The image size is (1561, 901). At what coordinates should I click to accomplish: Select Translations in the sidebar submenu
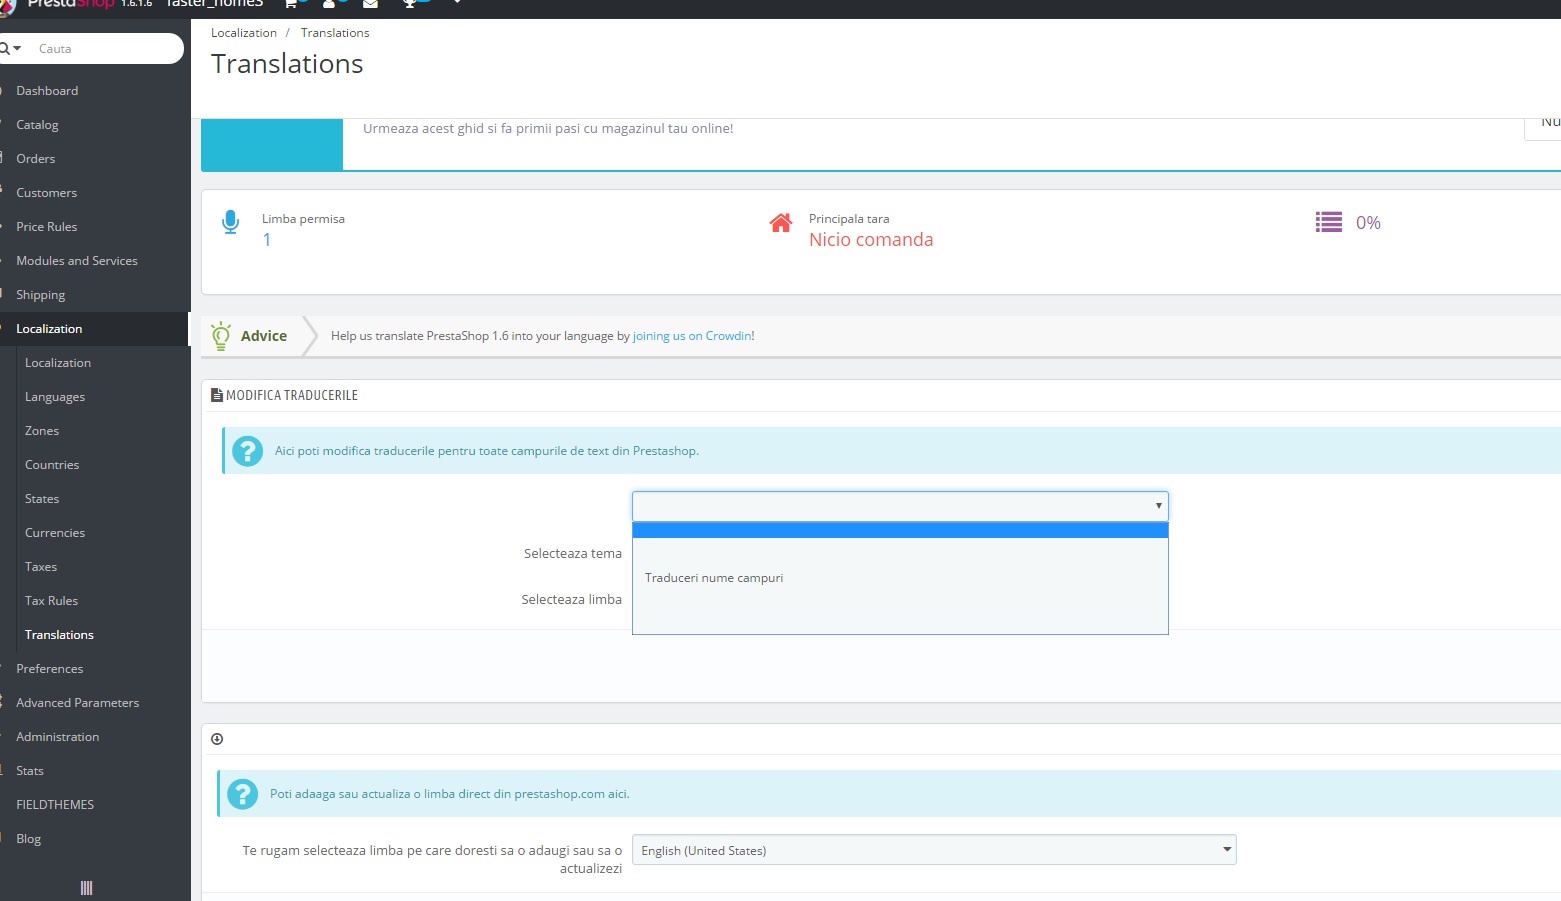(59, 635)
